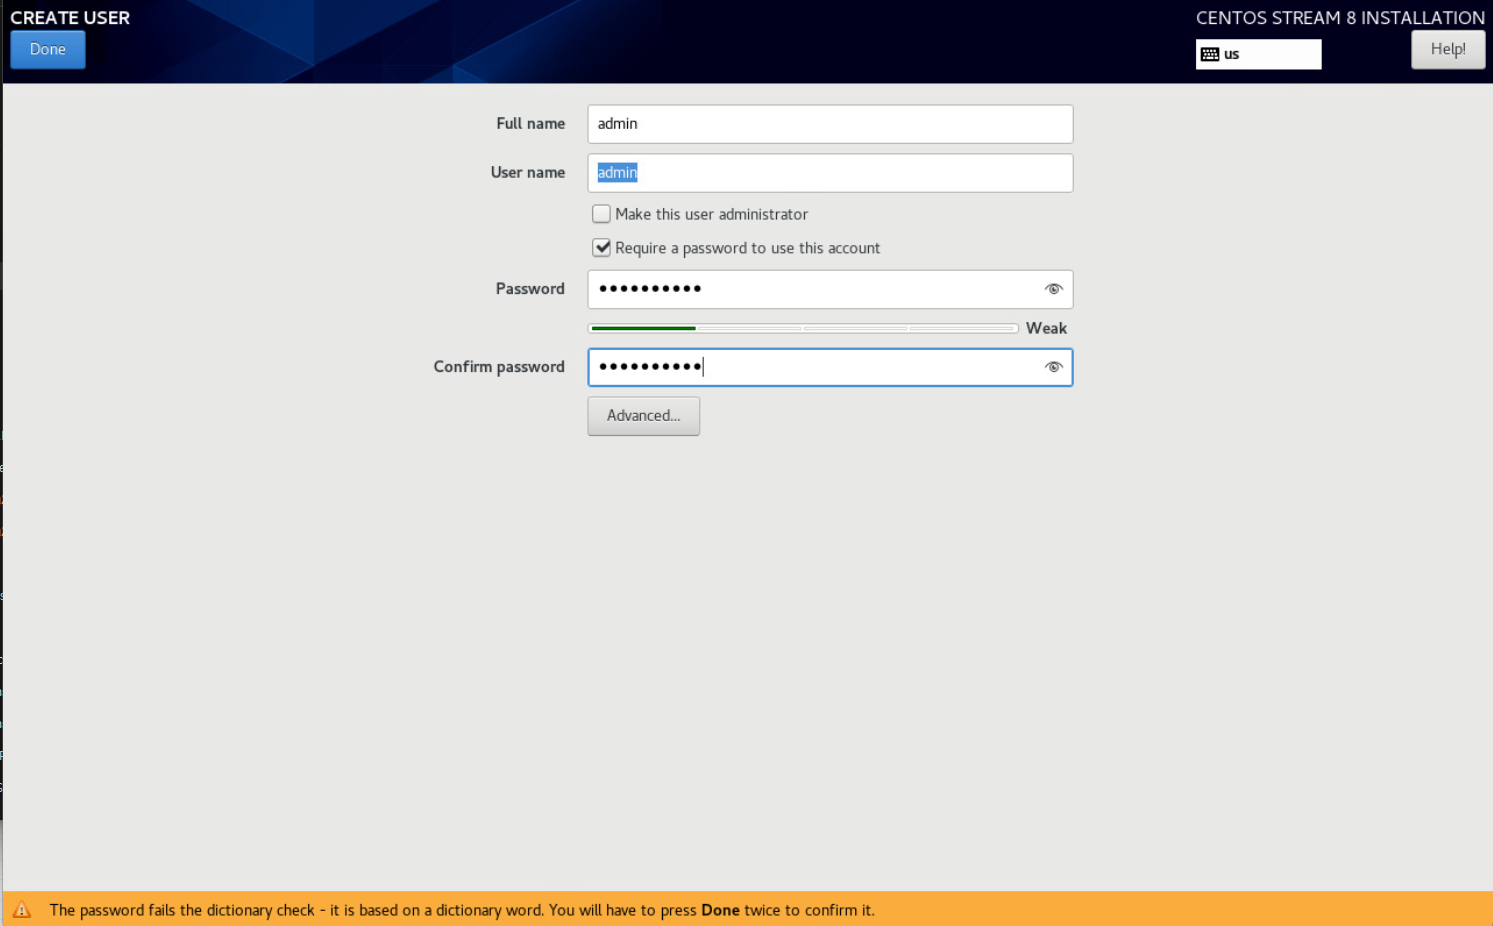Click the Full name label
This screenshot has width=1493, height=926.
(x=531, y=124)
